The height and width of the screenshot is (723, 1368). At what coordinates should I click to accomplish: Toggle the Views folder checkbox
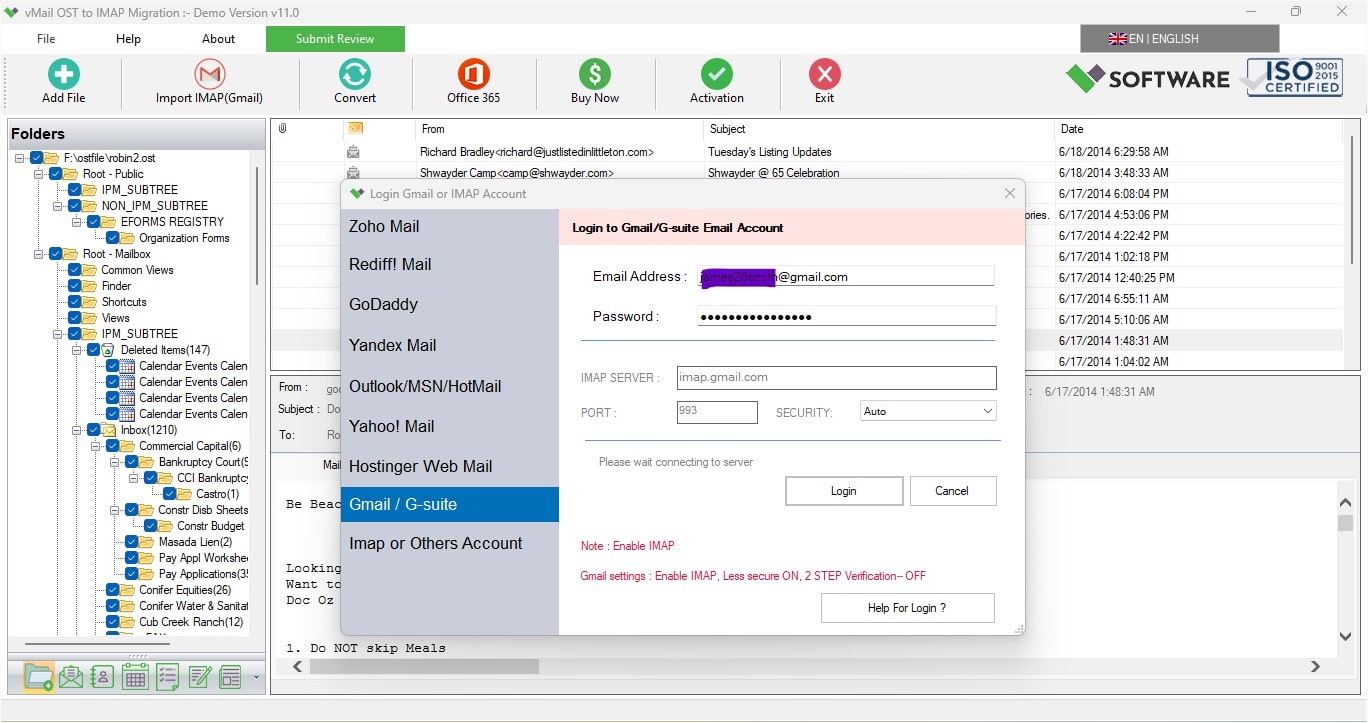pyautogui.click(x=75, y=318)
